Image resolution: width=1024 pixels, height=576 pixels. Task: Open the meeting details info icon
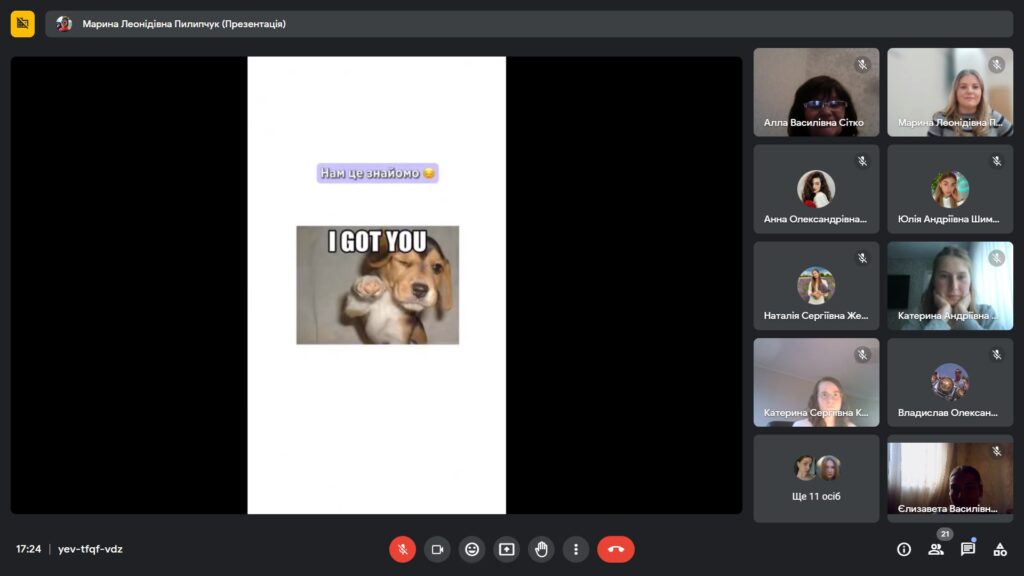[904, 549]
